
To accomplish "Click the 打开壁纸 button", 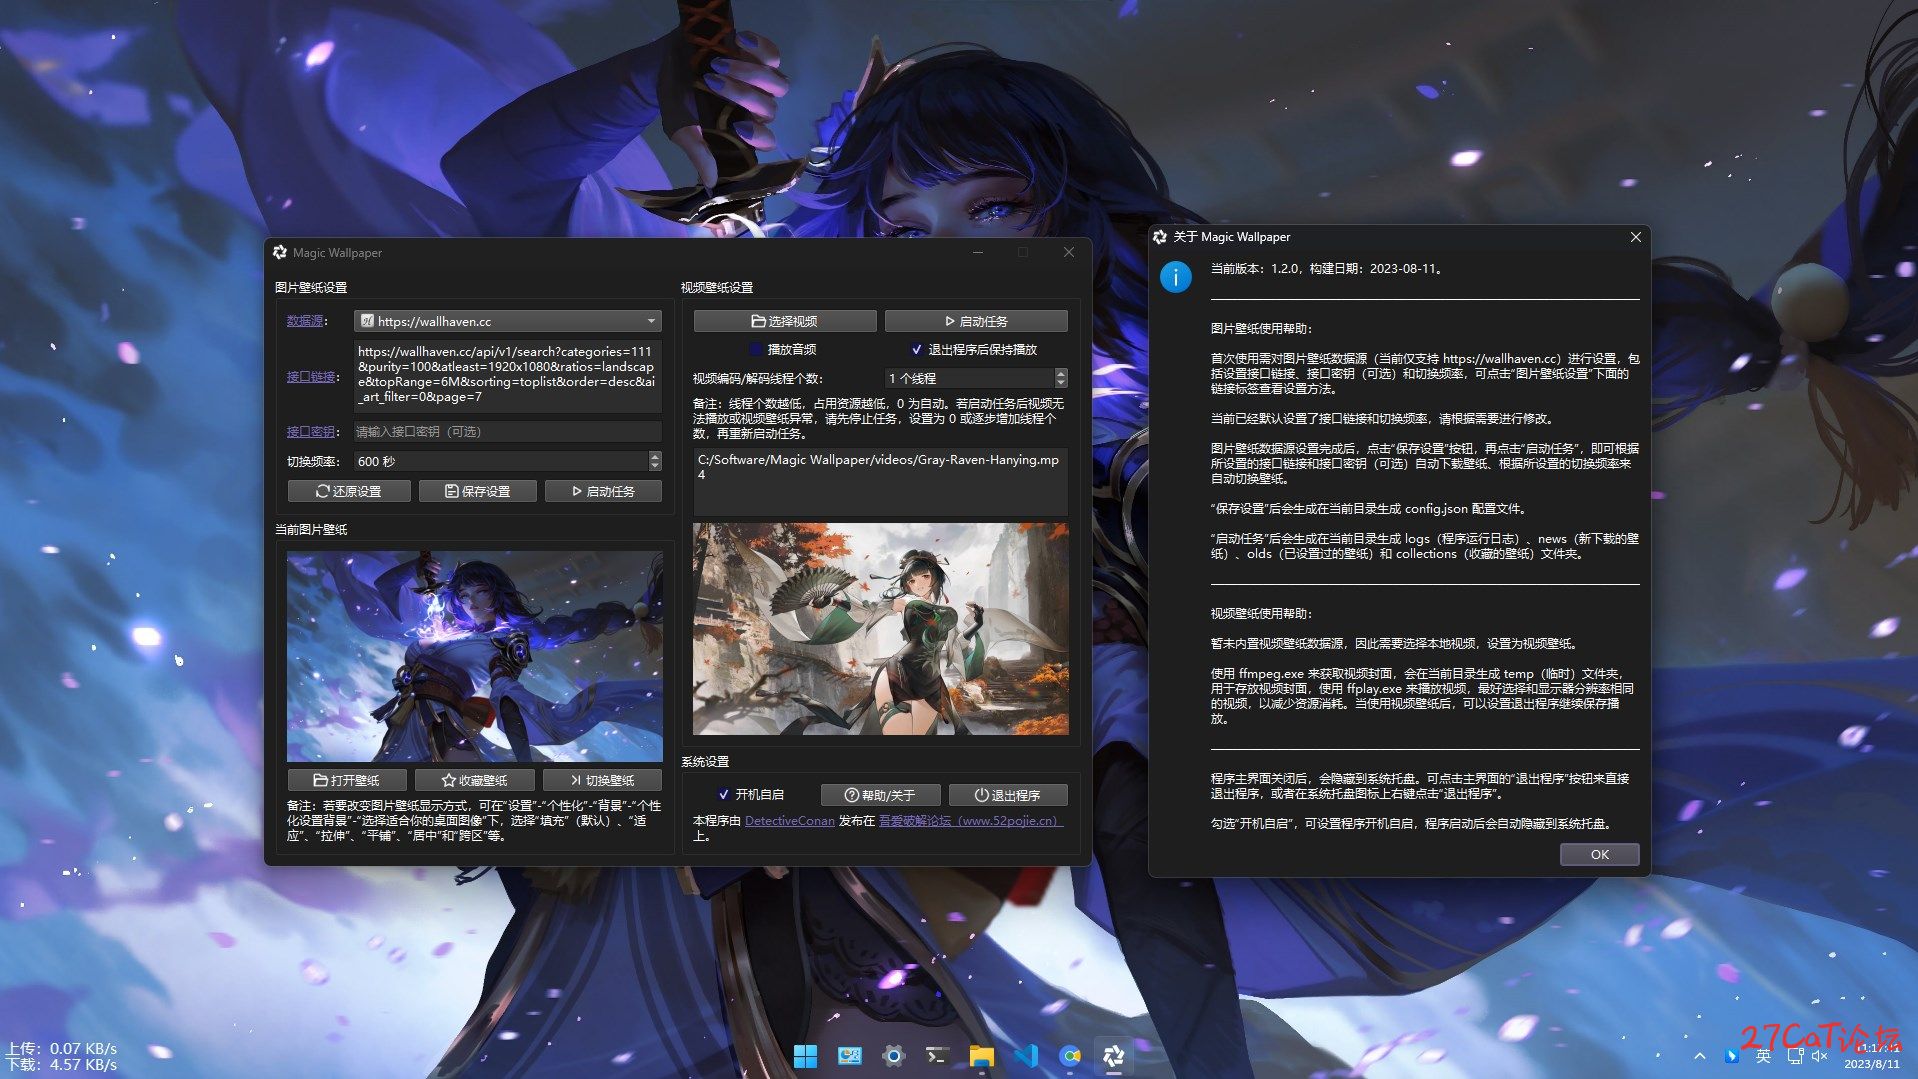I will (x=347, y=780).
